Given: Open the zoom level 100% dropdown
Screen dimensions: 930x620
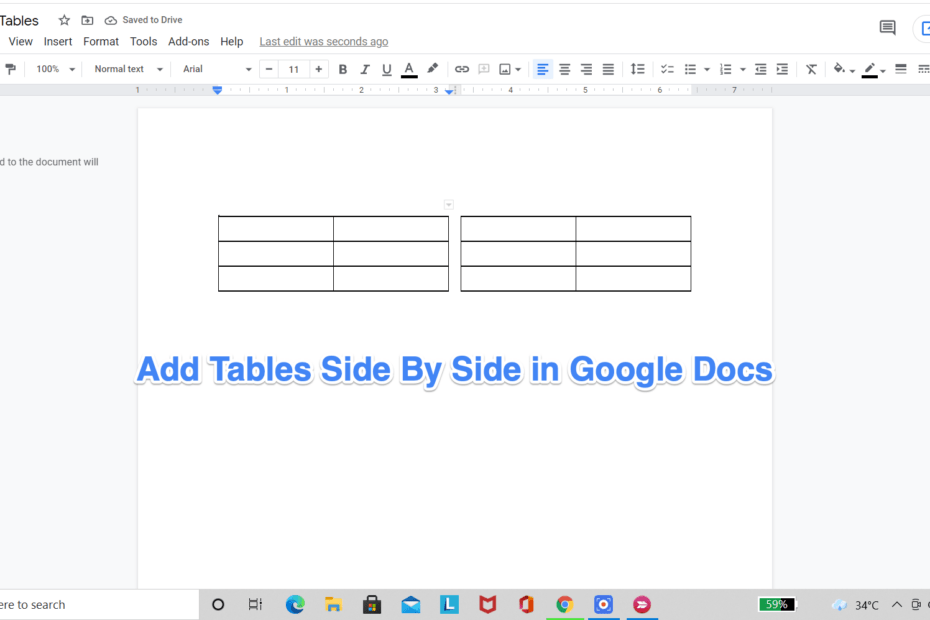Looking at the screenshot, I should 55,69.
